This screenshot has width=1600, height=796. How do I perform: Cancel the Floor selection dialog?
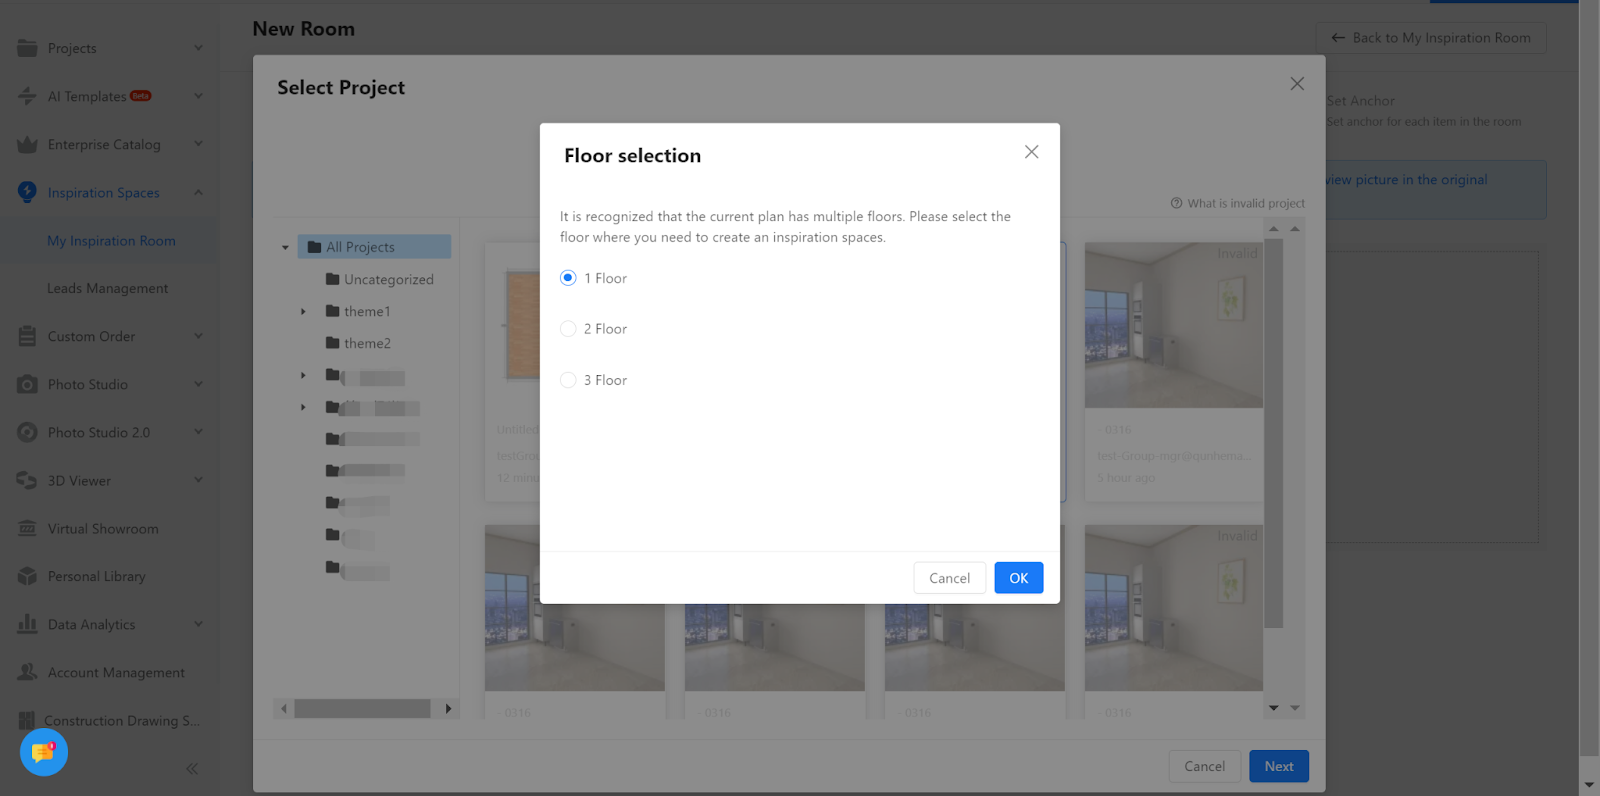point(949,578)
